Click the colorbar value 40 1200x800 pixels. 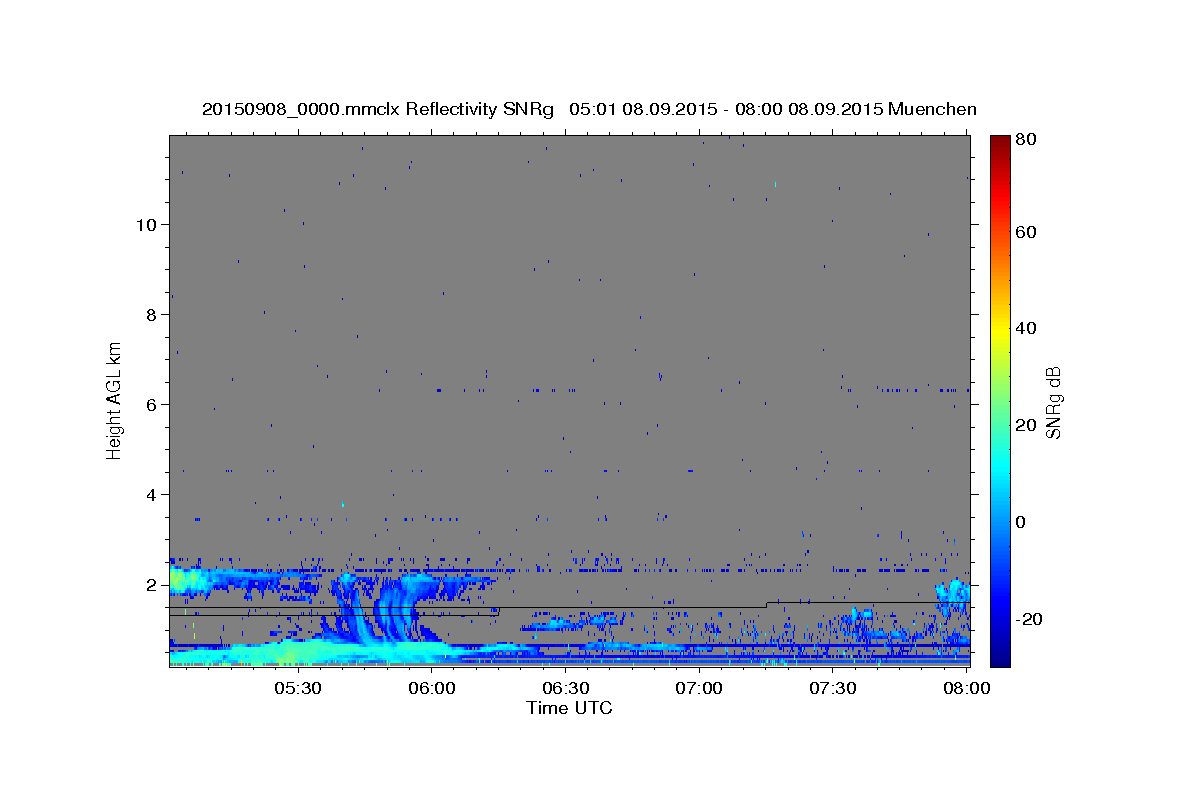point(1025,328)
